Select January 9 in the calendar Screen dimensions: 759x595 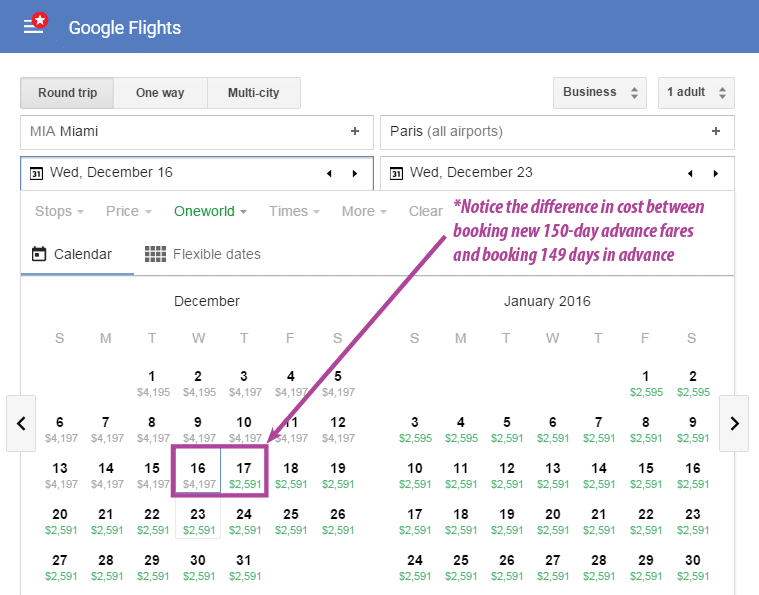tap(693, 429)
